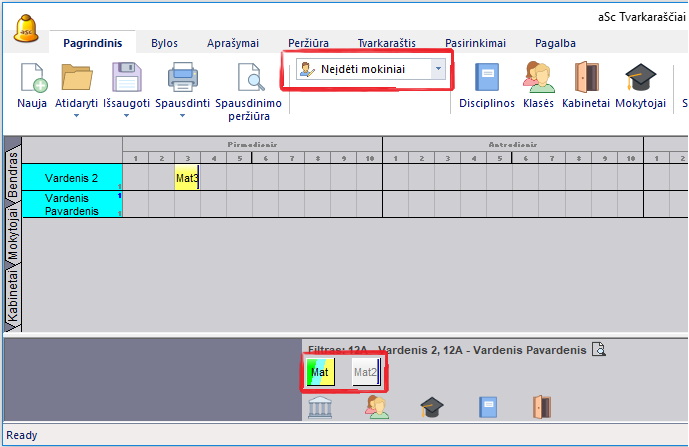This screenshot has width=689, height=447.
Task: Expand the arrow below Spausdinti
Action: [182, 116]
